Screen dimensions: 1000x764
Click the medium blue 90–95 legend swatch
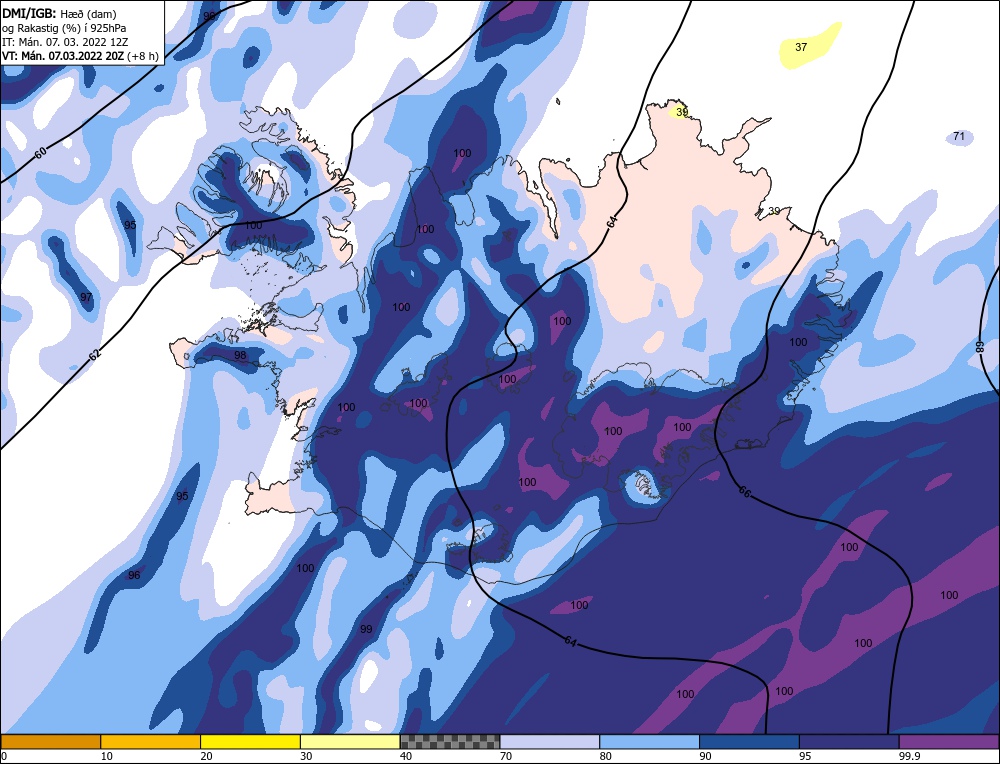(749, 741)
